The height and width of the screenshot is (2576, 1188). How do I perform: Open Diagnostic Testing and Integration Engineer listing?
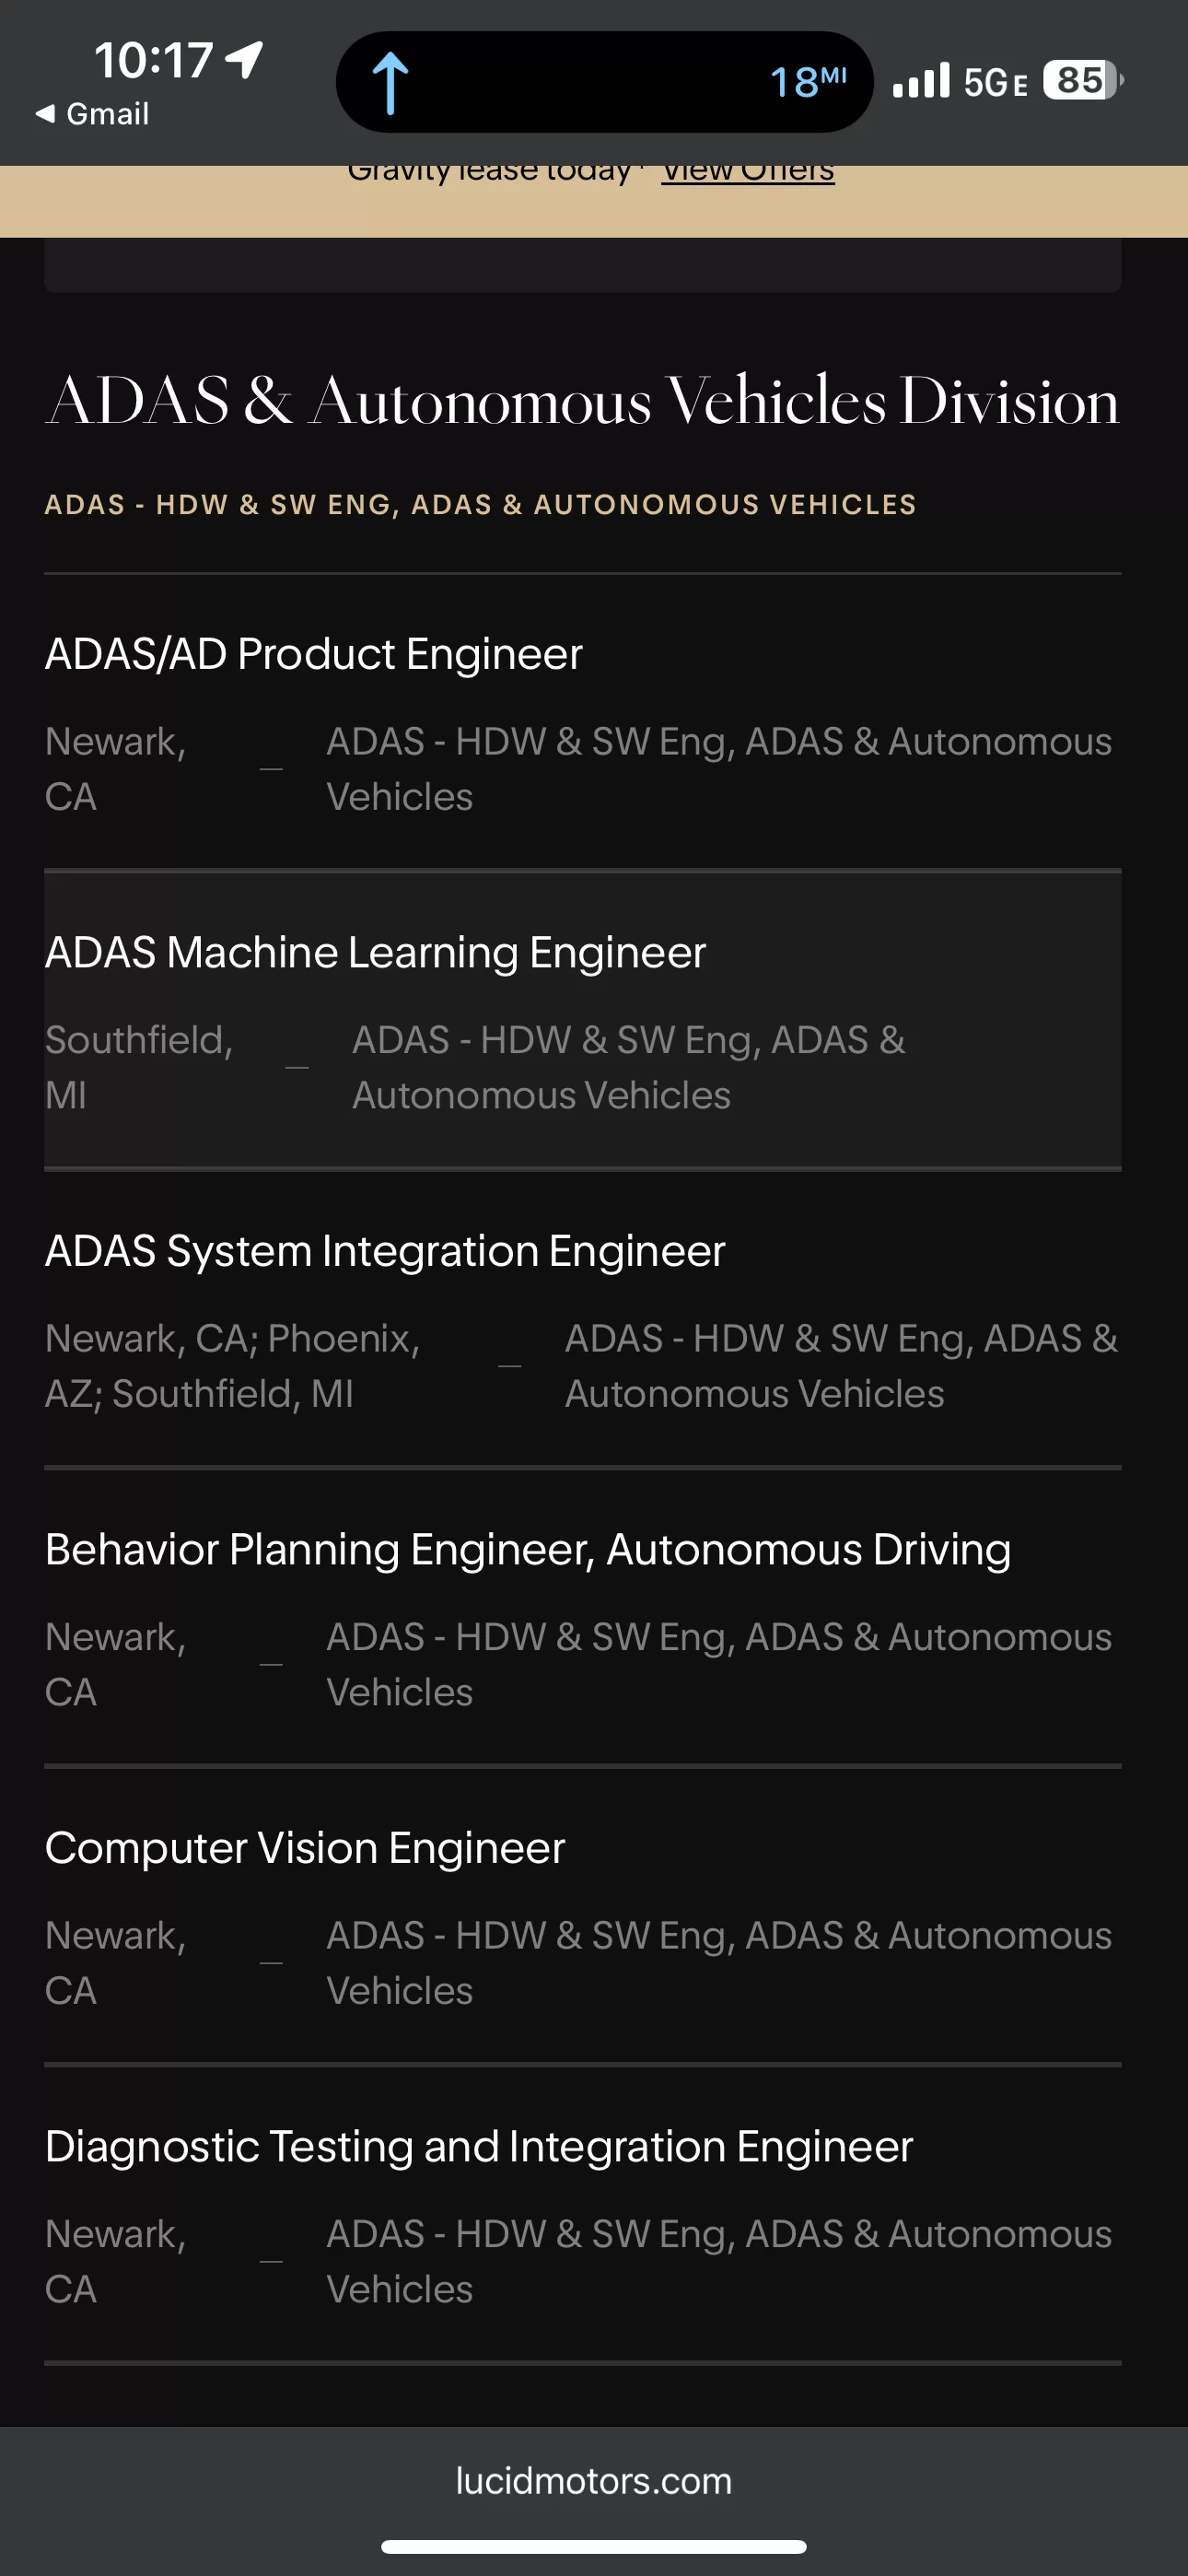[583, 2214]
